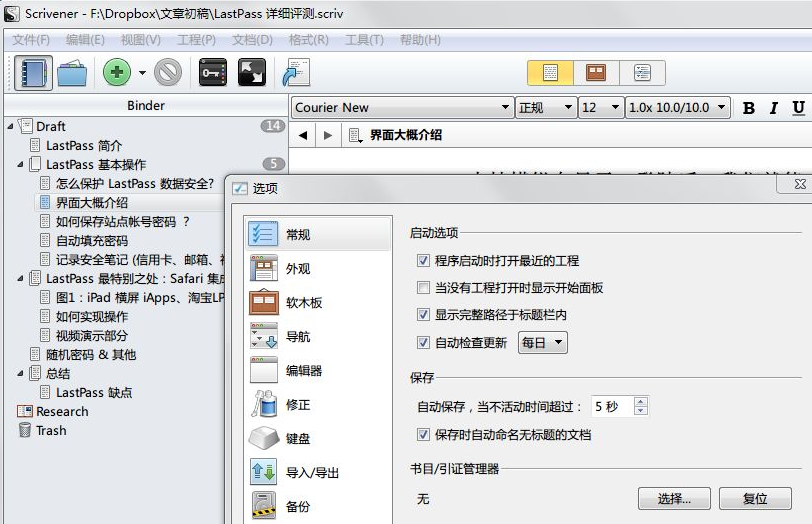
Task: Go back in editor history
Action: pos(303,135)
